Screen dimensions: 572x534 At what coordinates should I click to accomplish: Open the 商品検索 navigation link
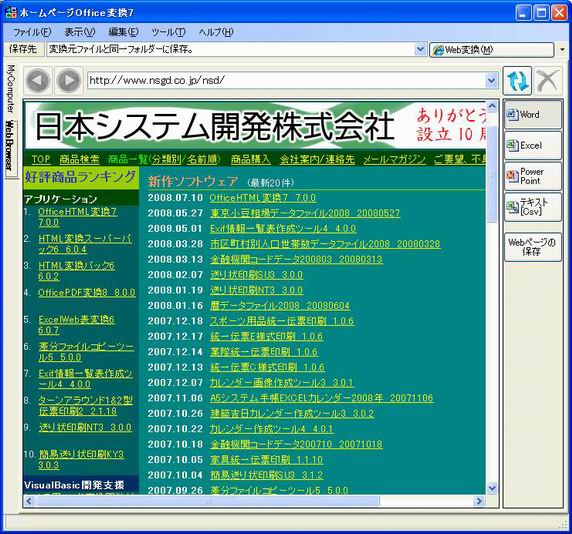click(x=79, y=159)
